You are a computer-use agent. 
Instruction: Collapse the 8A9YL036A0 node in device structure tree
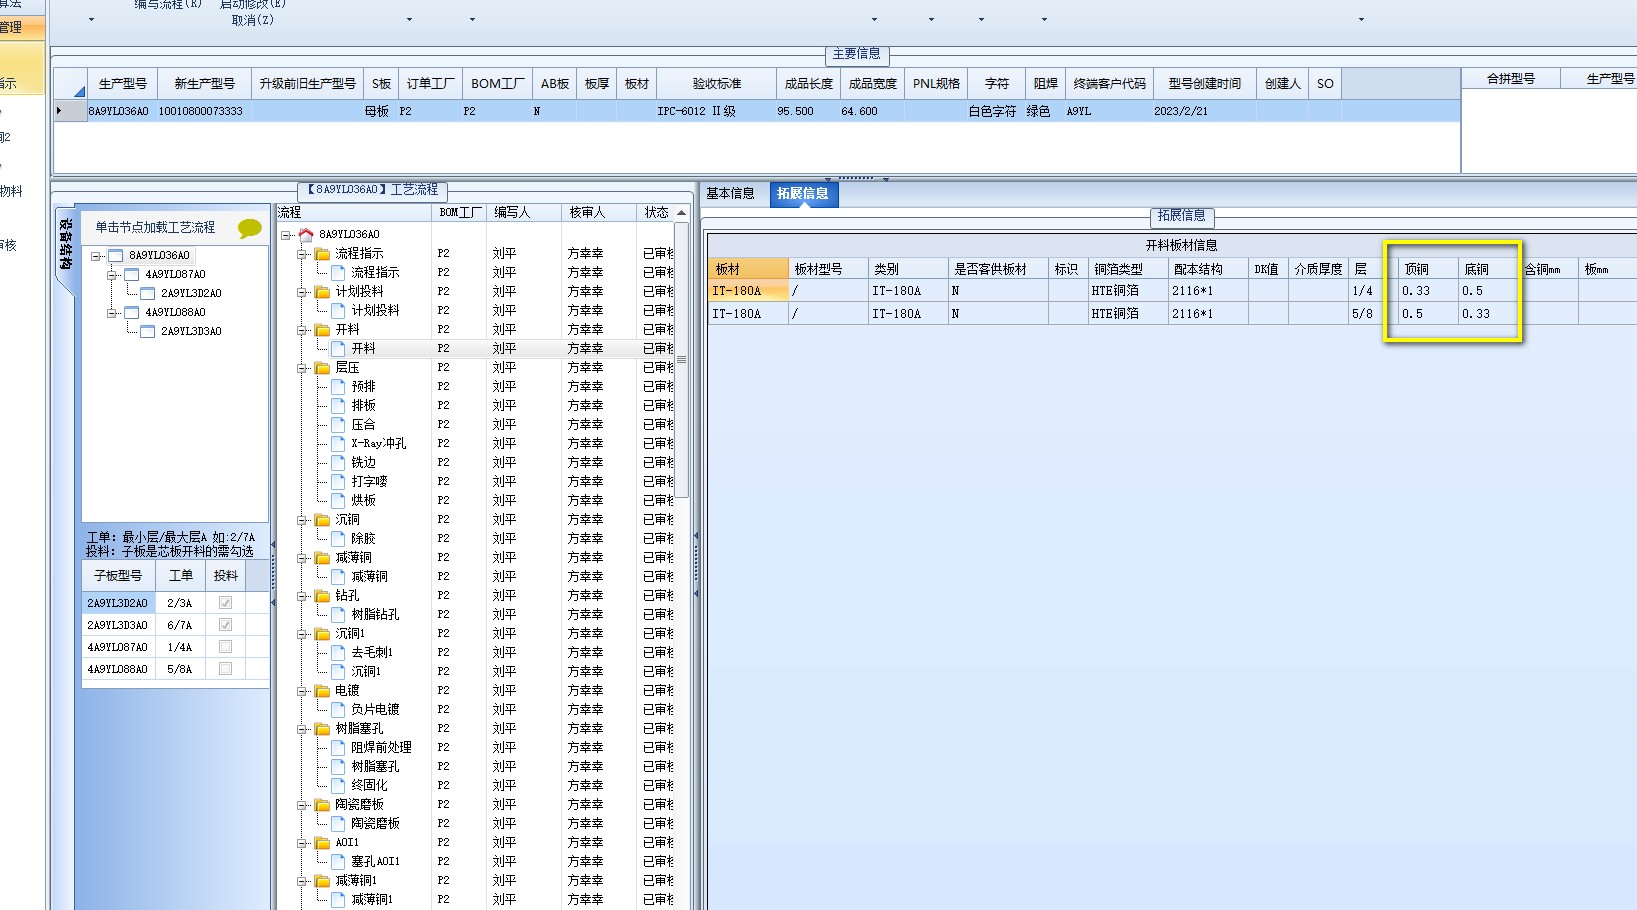point(96,256)
